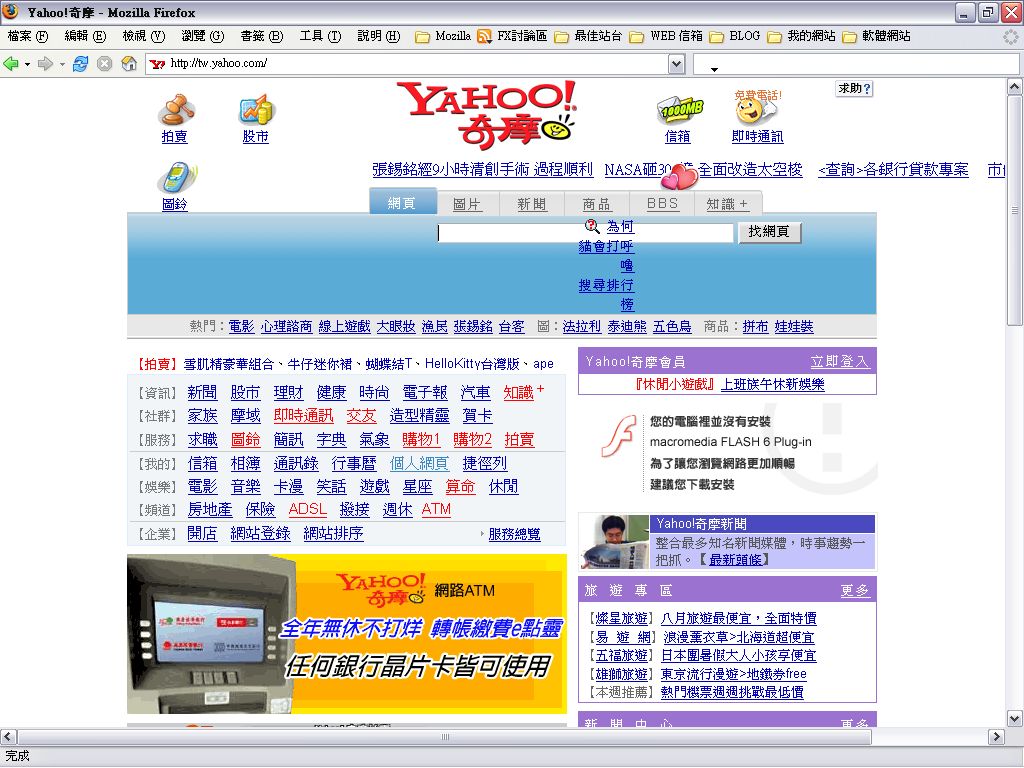Click the Flash plug-in icon

point(618,436)
